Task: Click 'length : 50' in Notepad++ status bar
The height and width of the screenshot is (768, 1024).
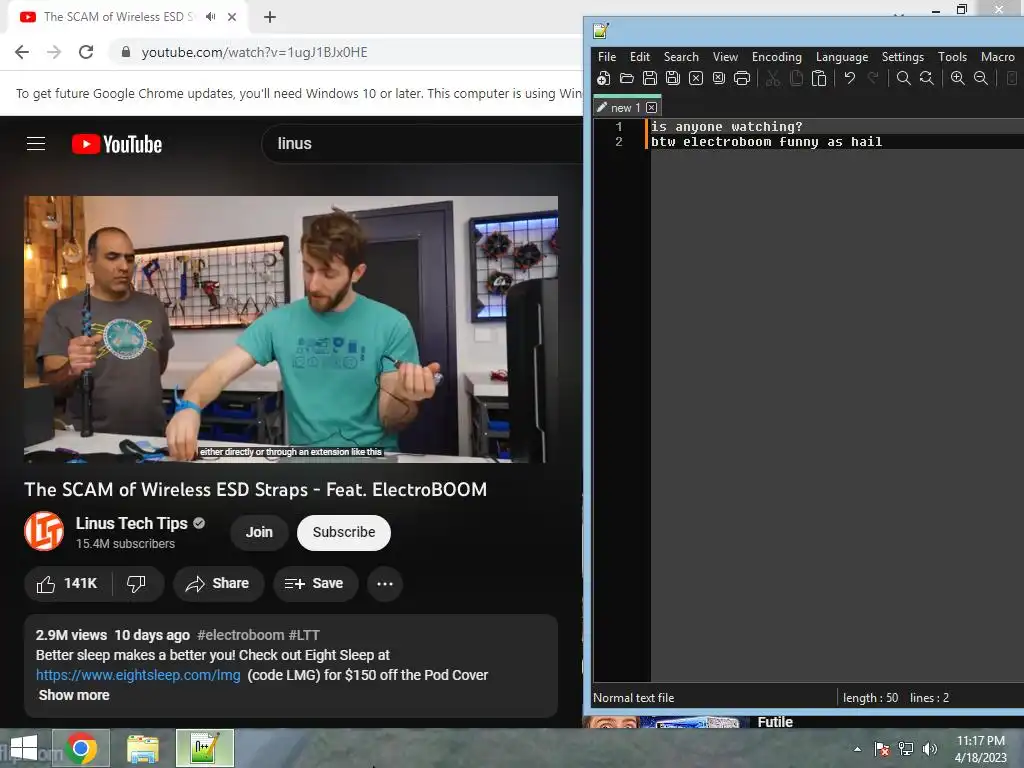Action: click(x=871, y=697)
